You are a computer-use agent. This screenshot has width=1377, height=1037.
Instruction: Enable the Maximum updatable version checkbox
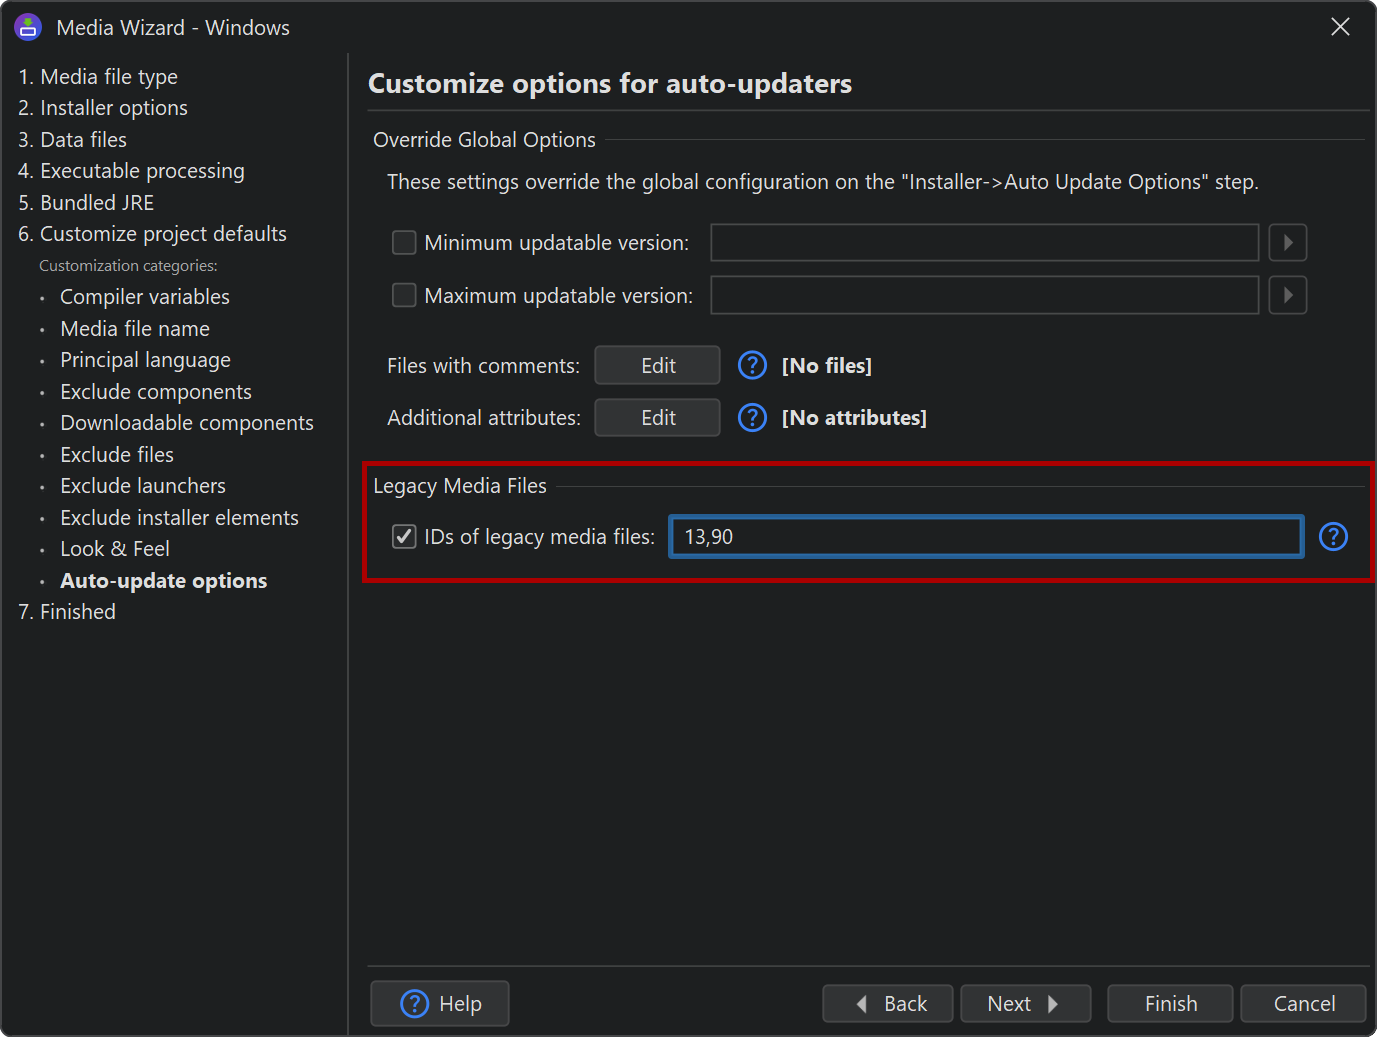click(x=404, y=296)
